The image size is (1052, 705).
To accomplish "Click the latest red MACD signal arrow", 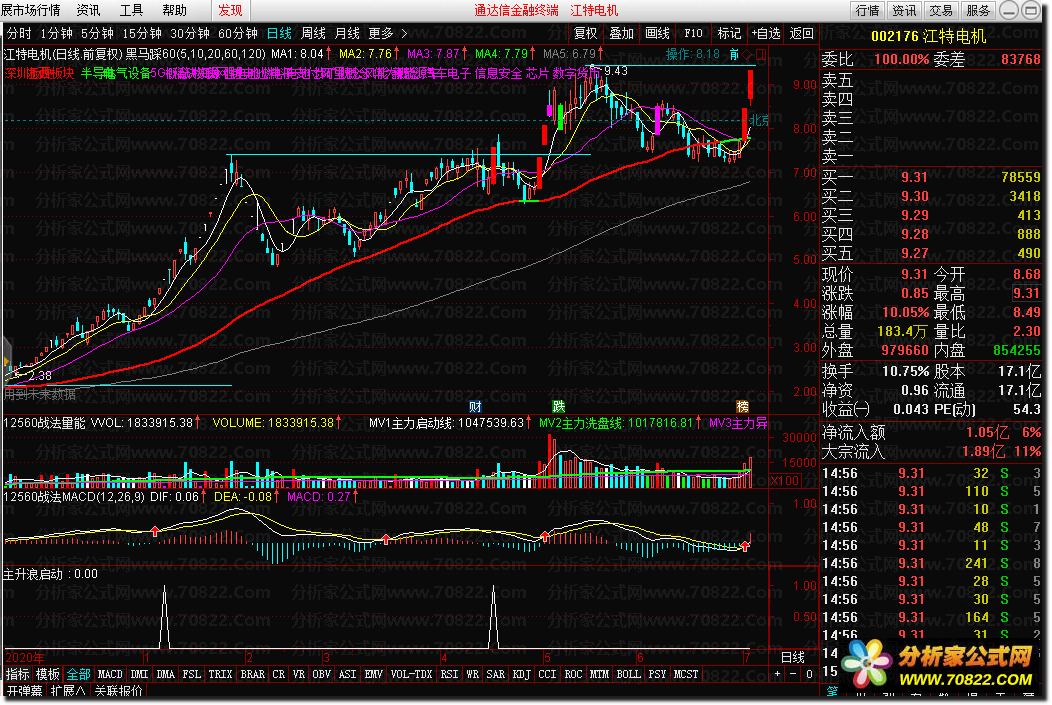I will [745, 546].
